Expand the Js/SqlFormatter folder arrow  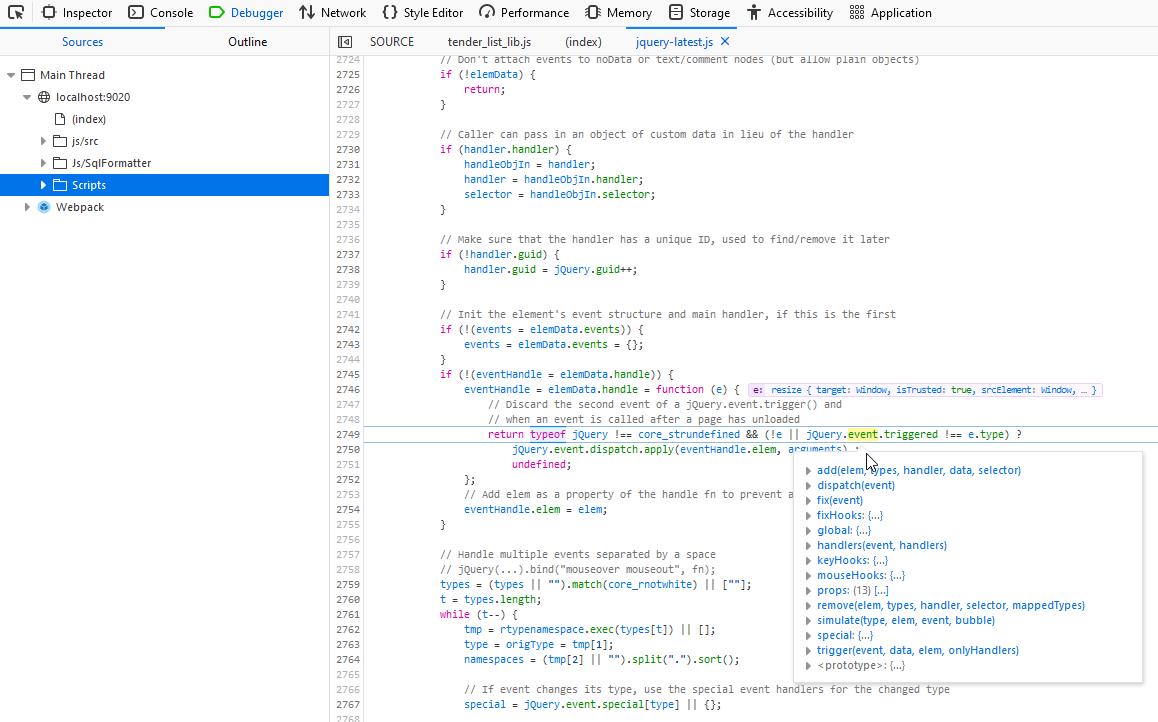pos(44,163)
